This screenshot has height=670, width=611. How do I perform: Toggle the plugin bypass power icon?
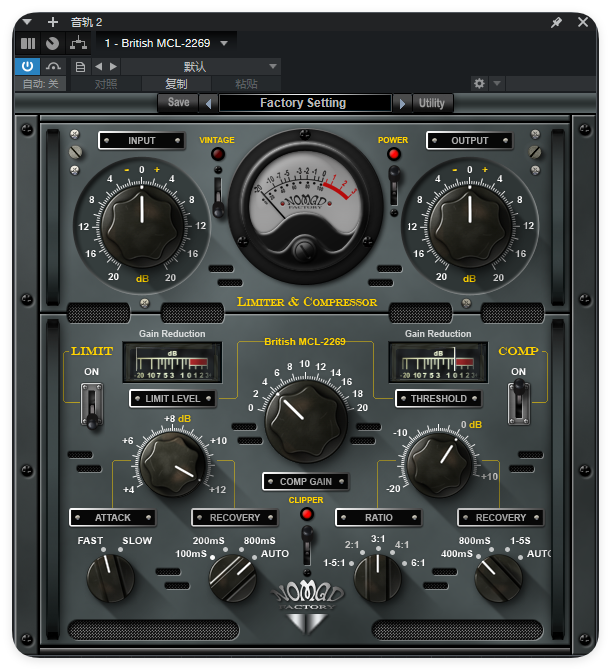pos(27,66)
